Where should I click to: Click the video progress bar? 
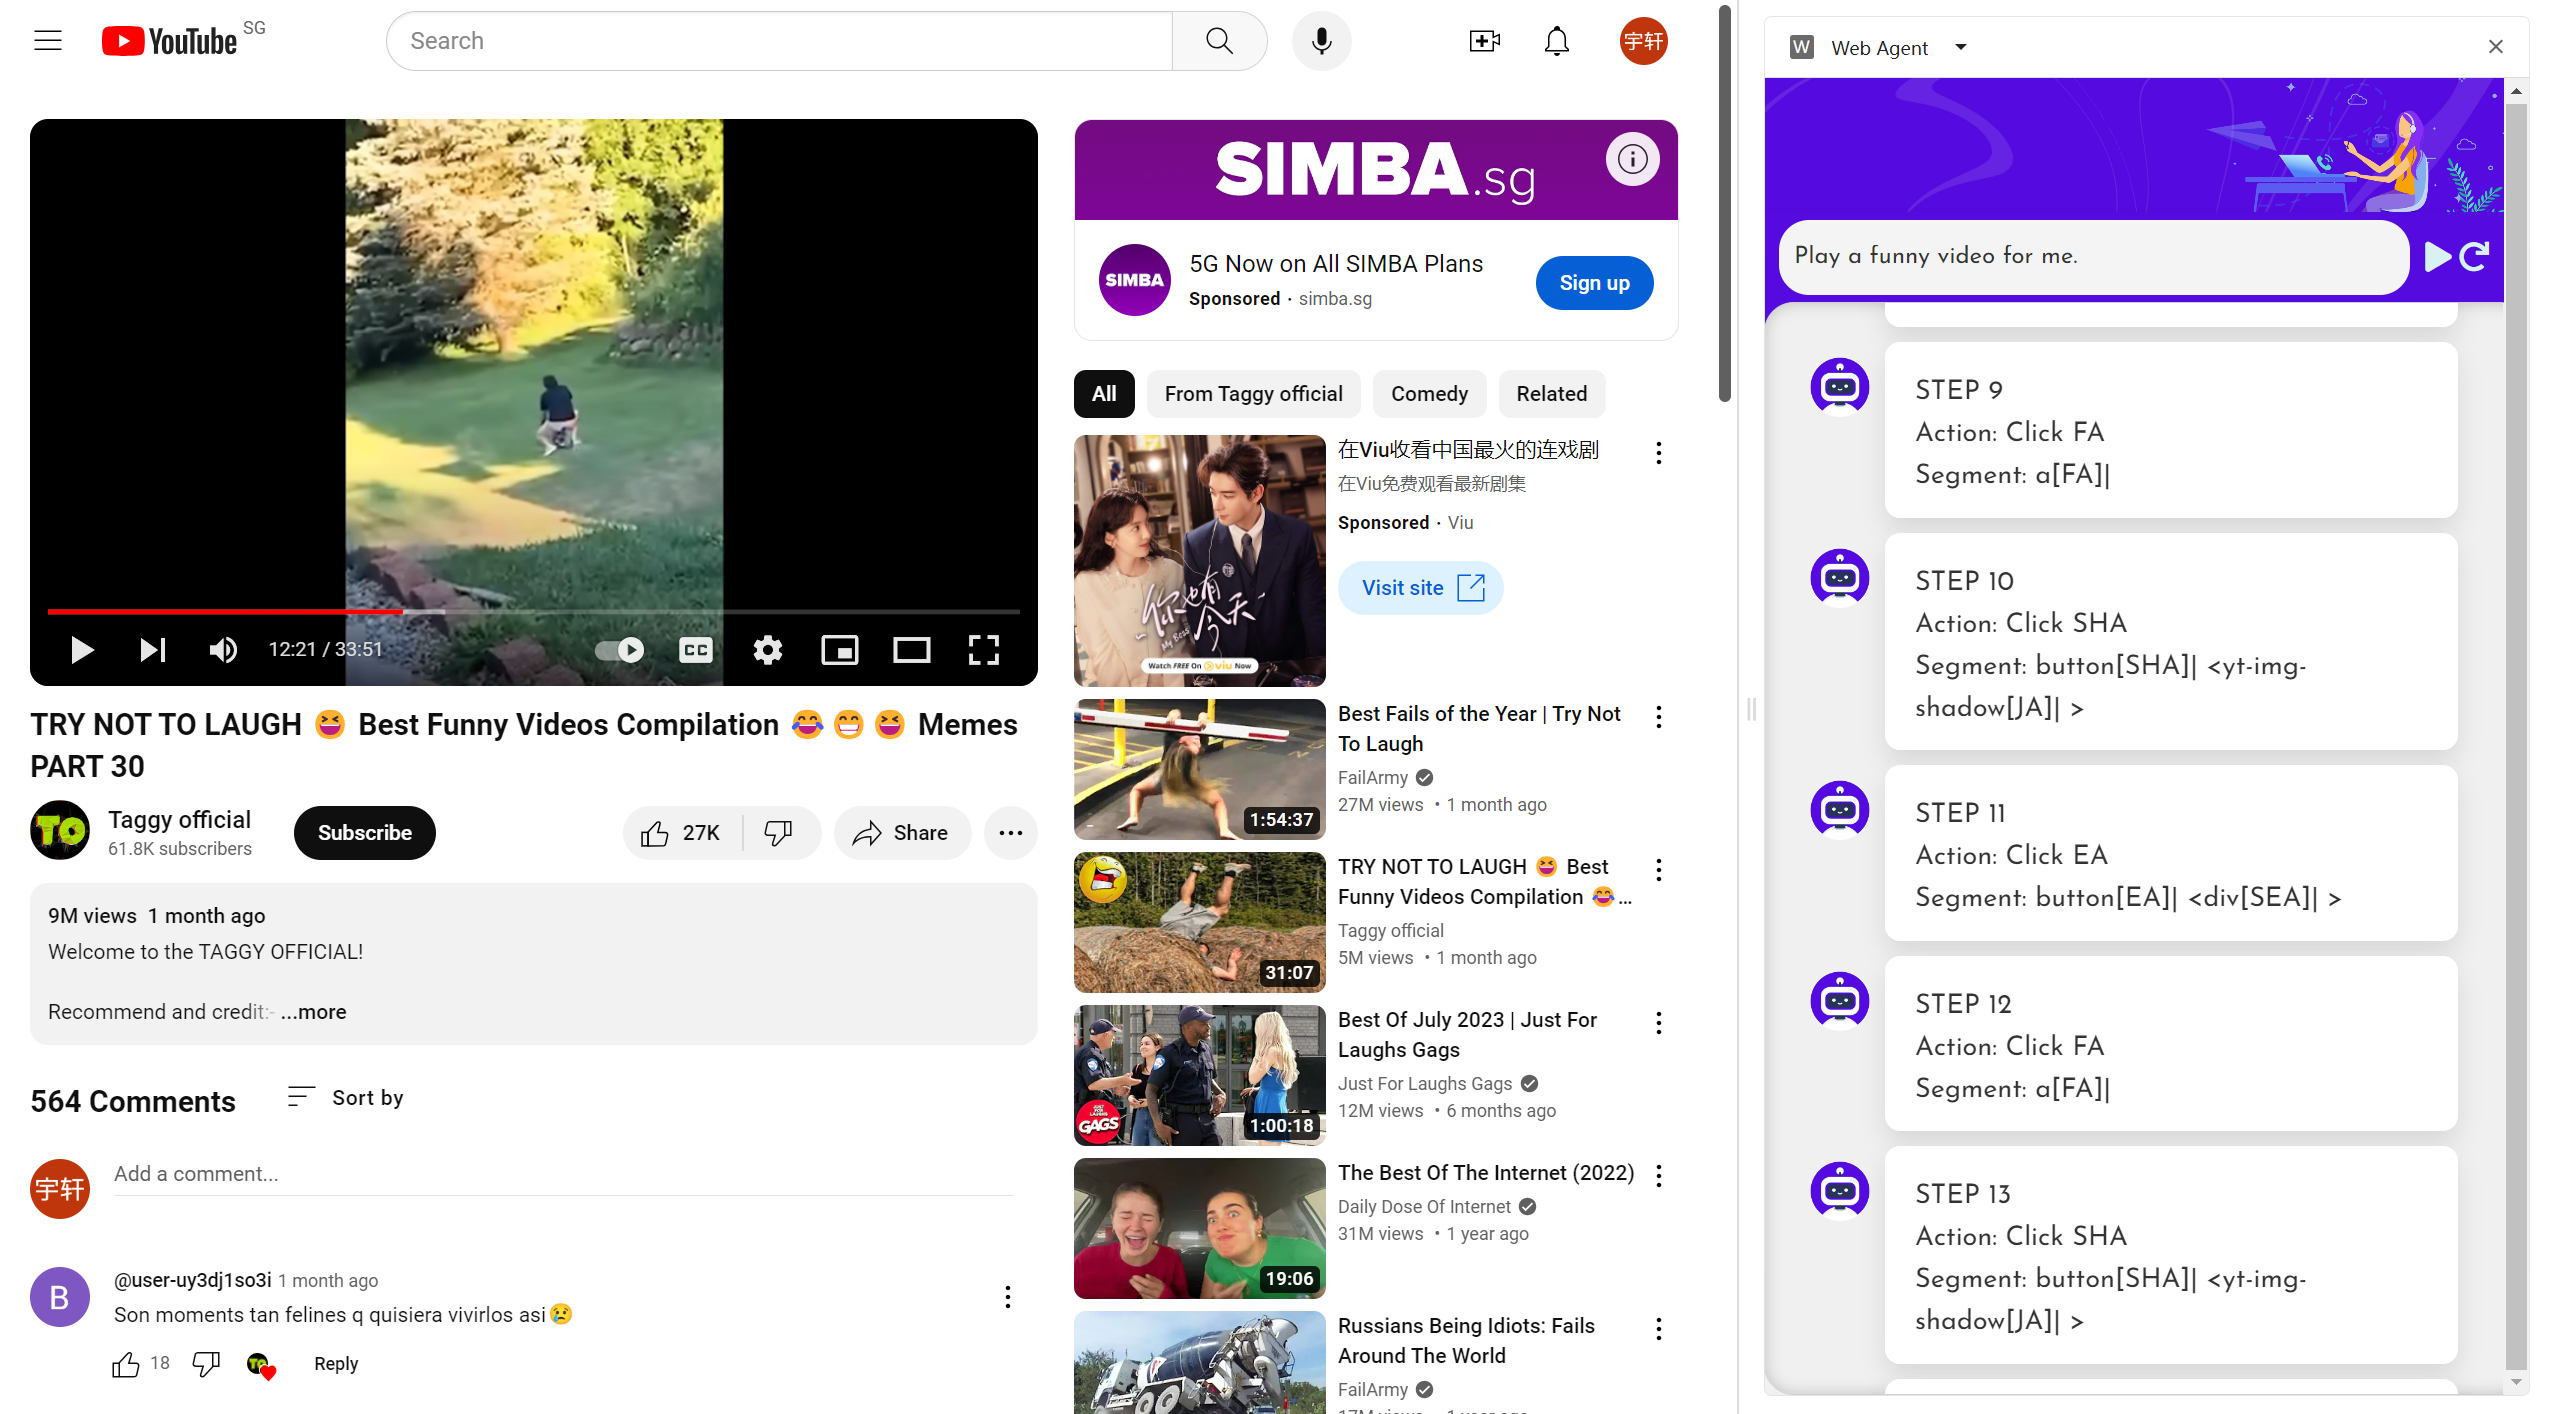pyautogui.click(x=533, y=611)
